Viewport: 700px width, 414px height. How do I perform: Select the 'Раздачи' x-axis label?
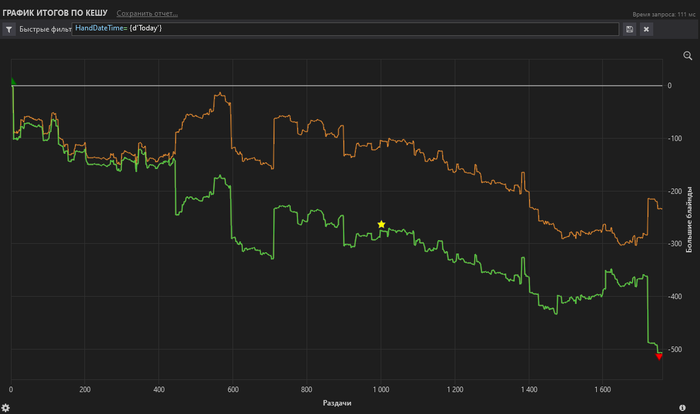(x=337, y=403)
